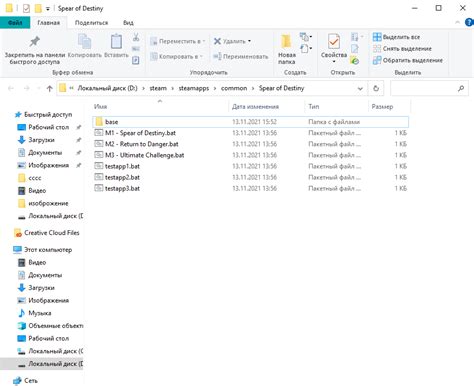This screenshot has width=474, height=386.
Task: Click the Paste clipboard icon
Action: 116,42
